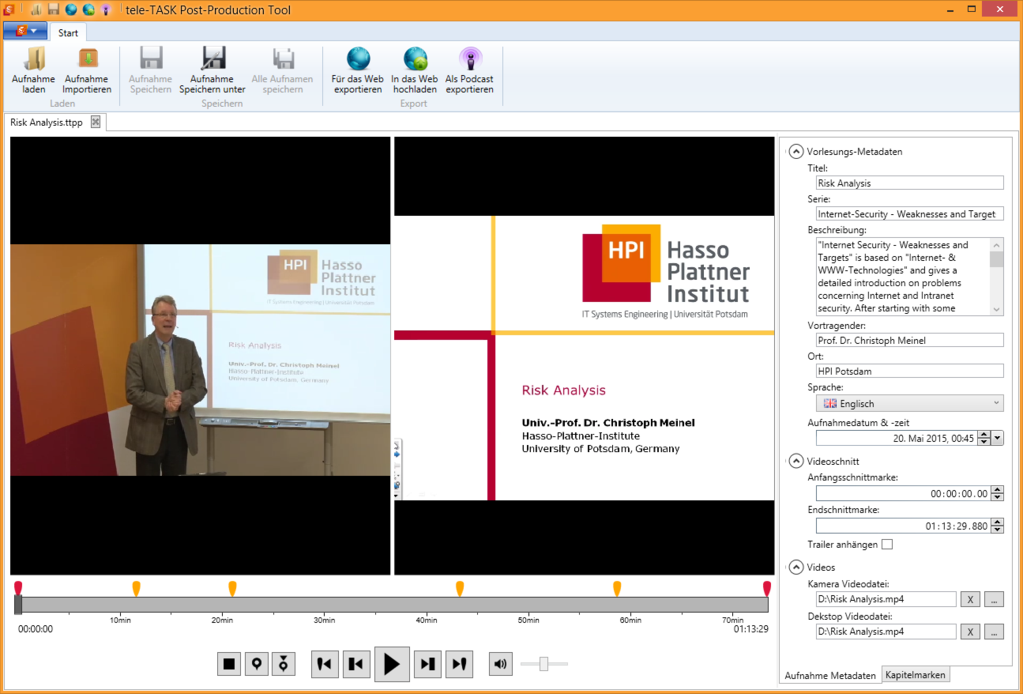Collapse the Videoschnitt section
1023x694 pixels.
pos(796,461)
